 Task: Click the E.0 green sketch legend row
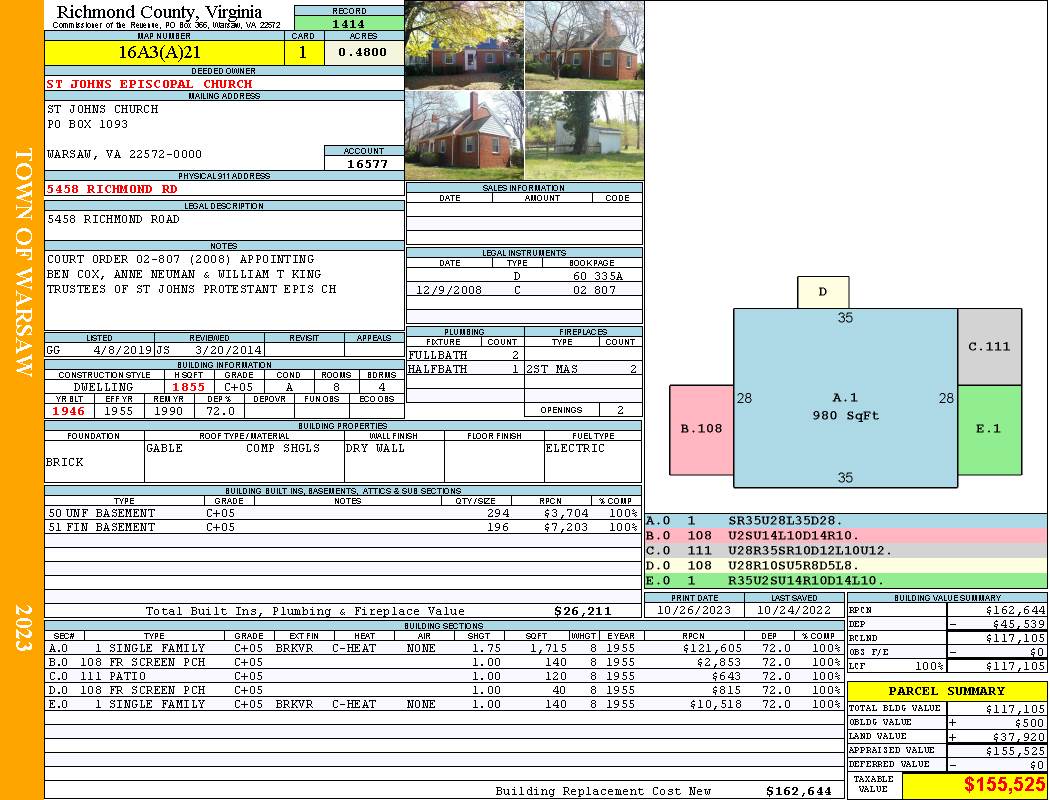click(x=846, y=580)
